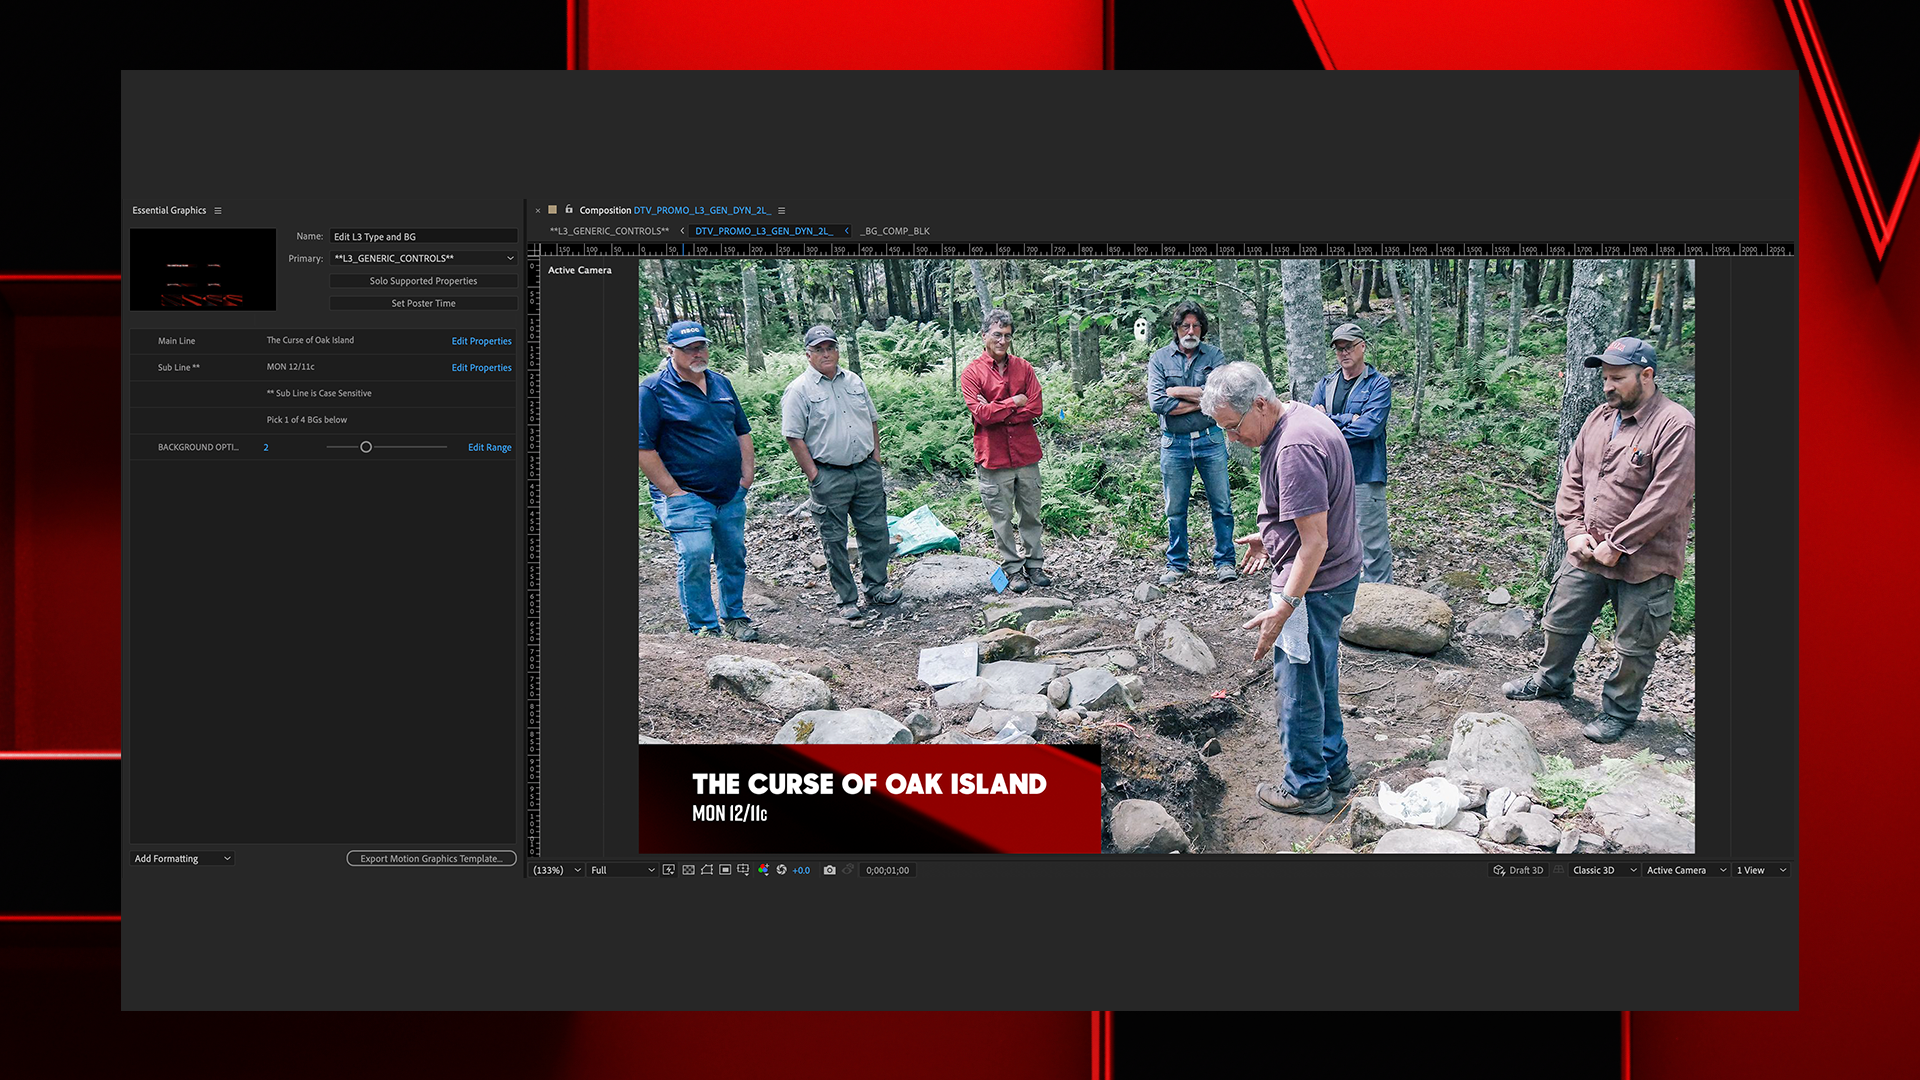Click Export Motion Graphics Template button
This screenshot has height=1080, width=1920.
point(431,858)
